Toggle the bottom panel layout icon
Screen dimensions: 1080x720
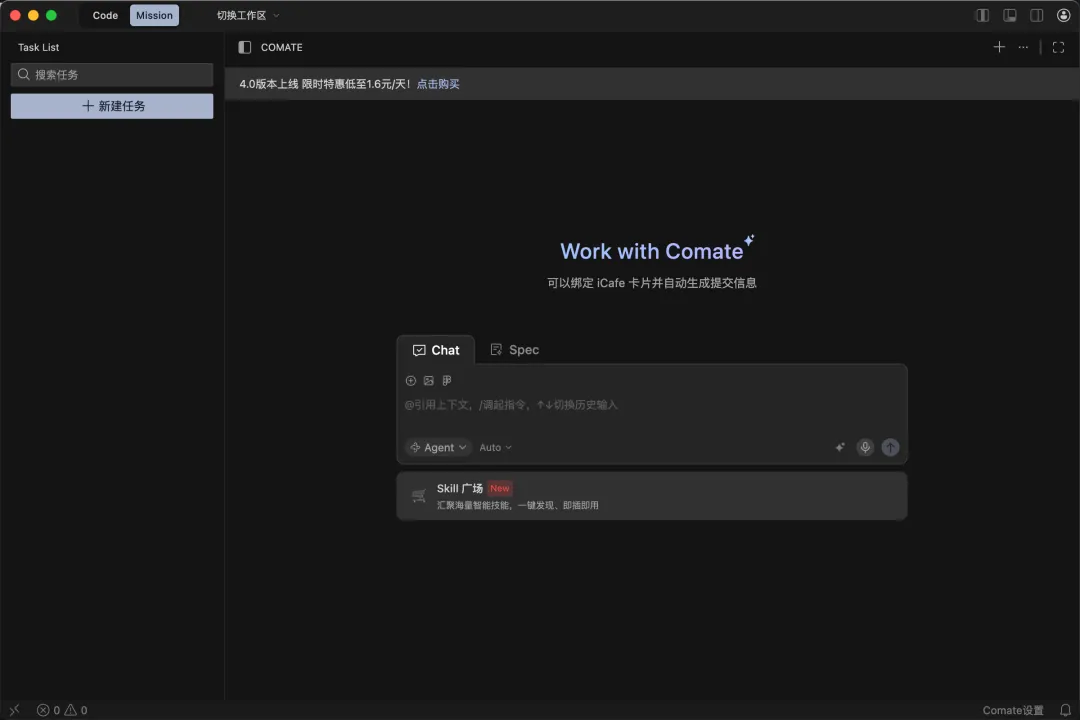coord(1009,15)
